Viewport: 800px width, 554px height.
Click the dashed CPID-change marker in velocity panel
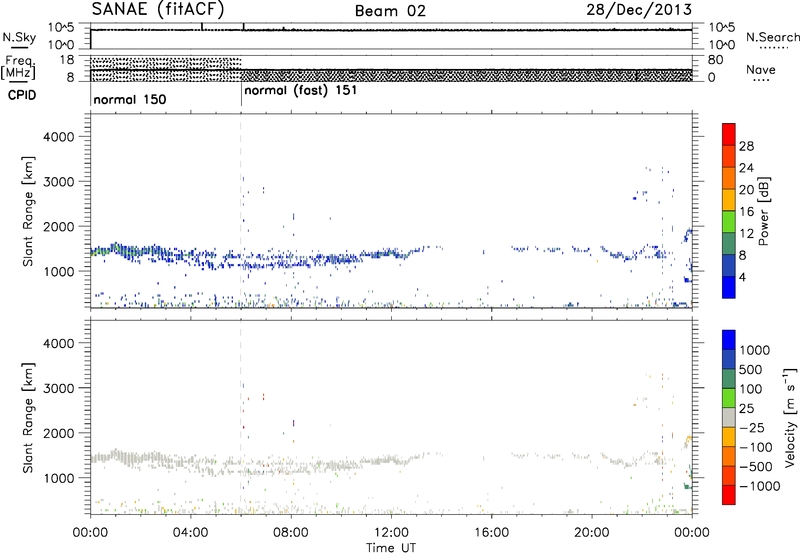pos(241,418)
